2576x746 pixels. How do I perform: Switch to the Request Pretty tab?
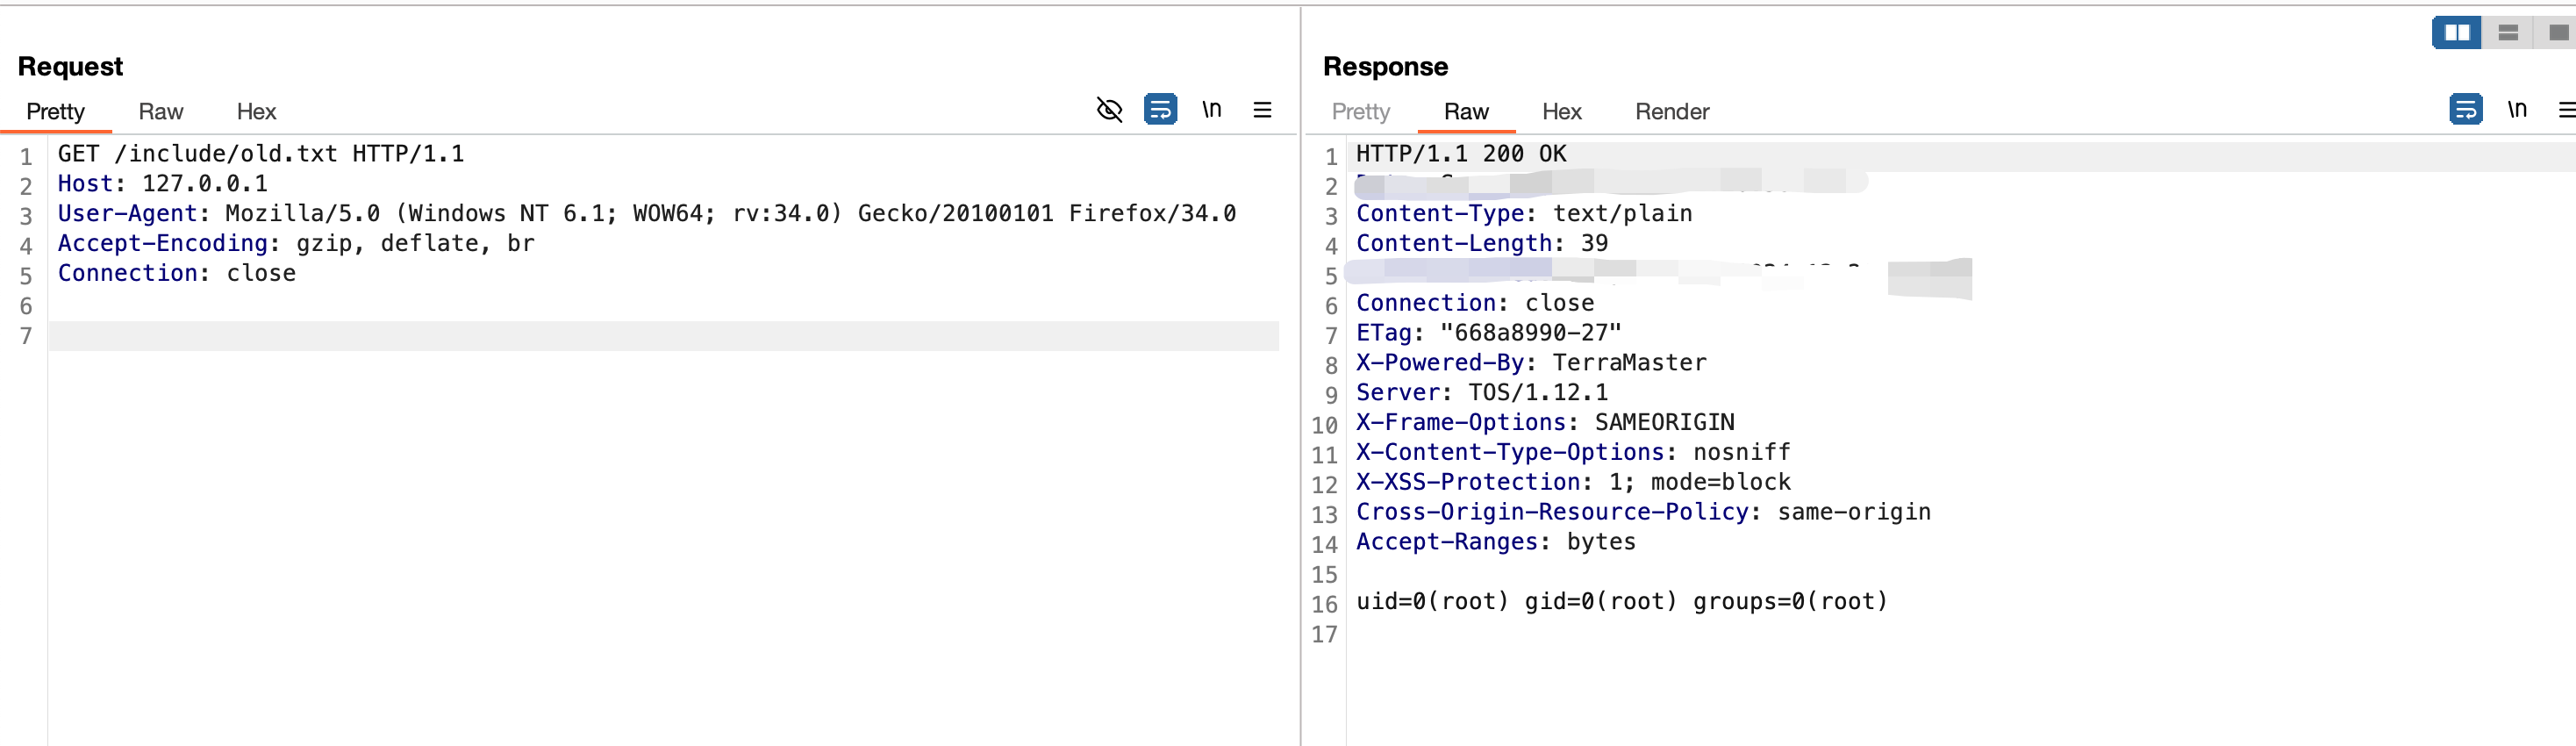[55, 112]
